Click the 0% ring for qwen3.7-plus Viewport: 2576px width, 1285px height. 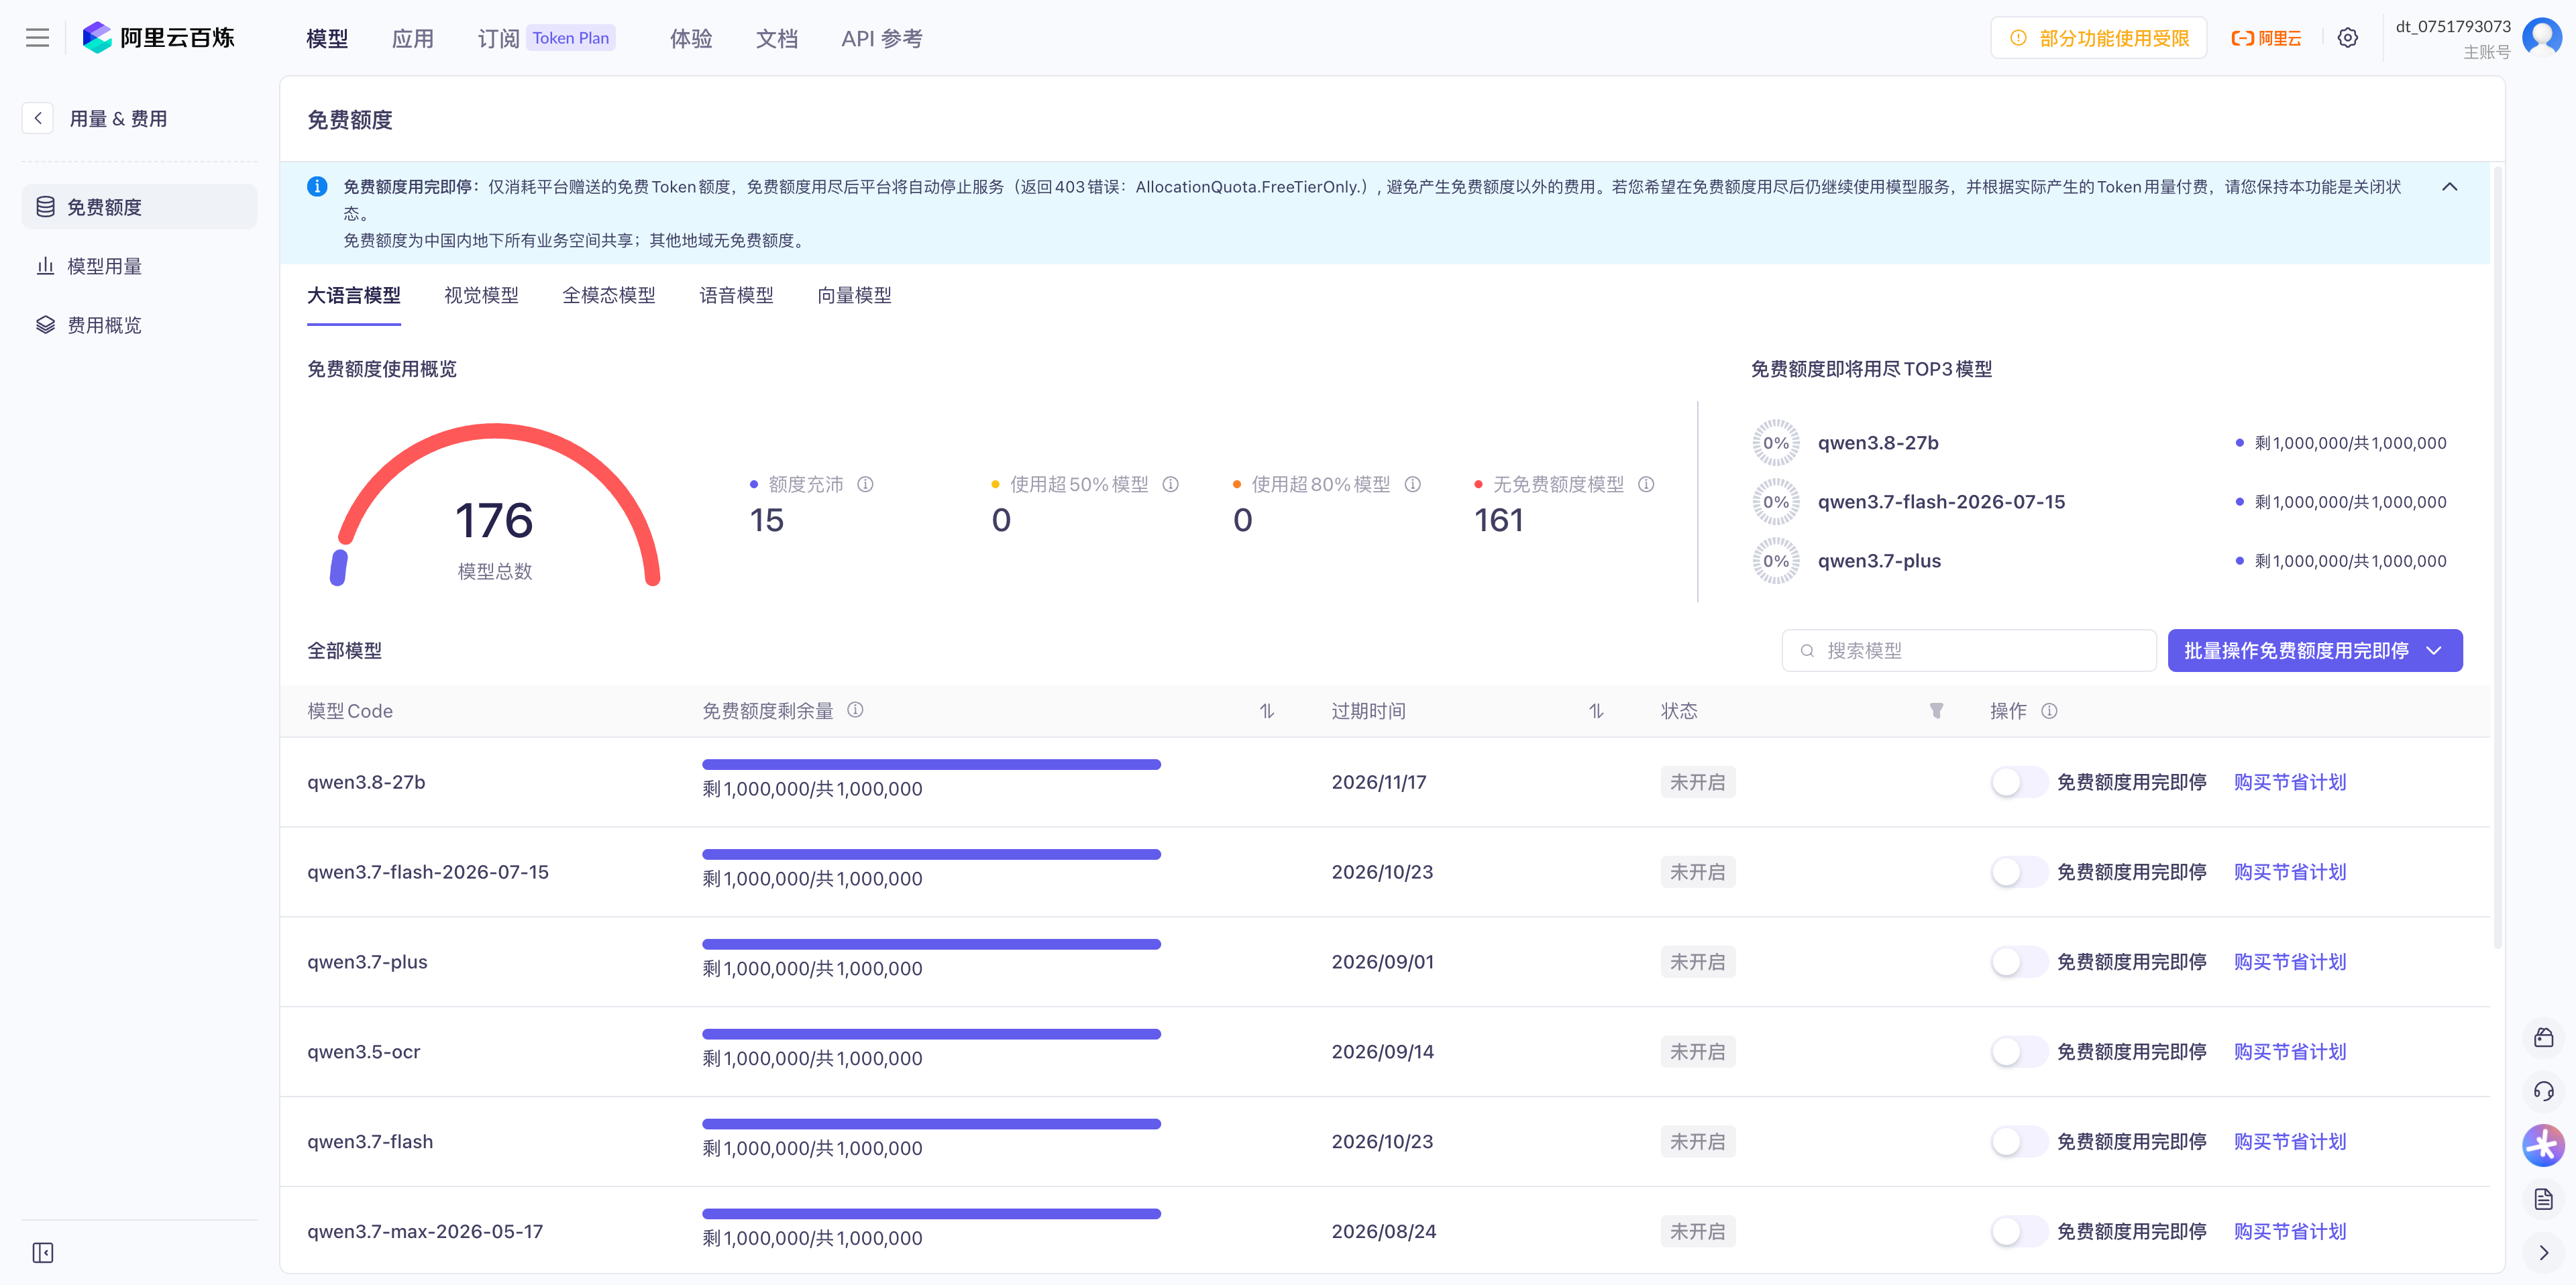[x=1776, y=561]
